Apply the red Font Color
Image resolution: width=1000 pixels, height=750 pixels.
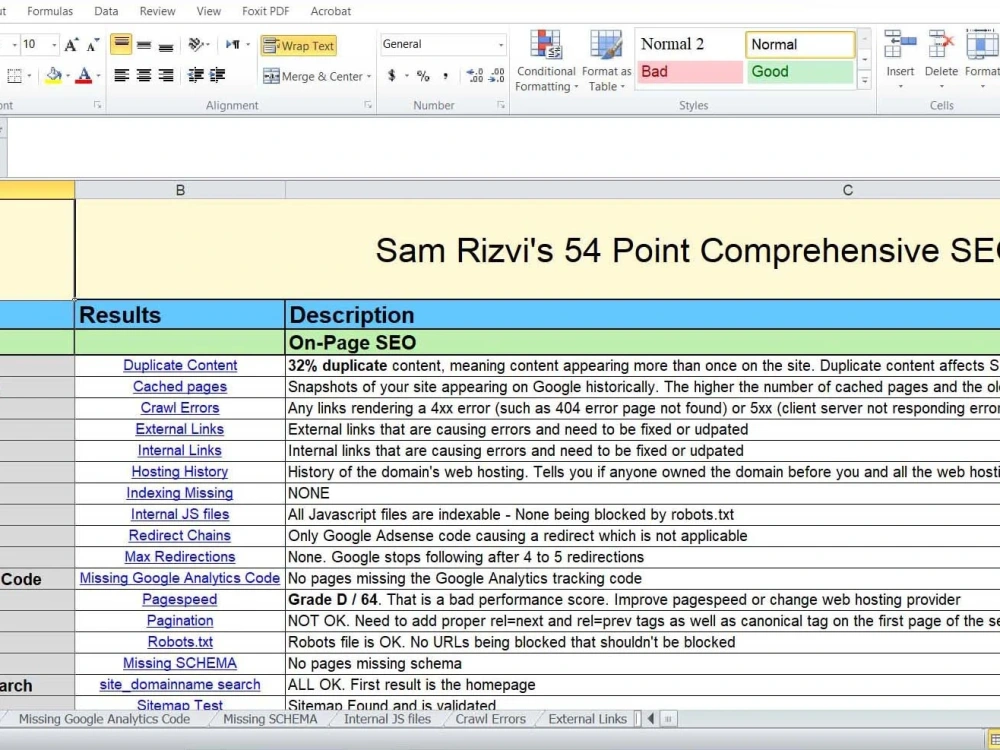84,76
